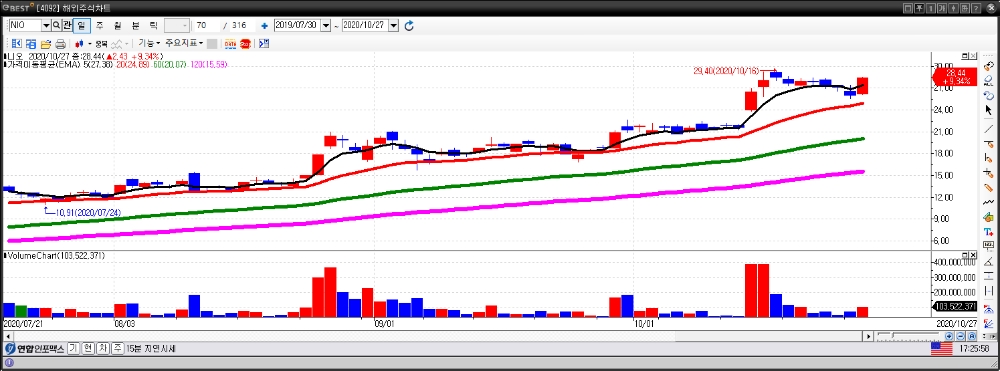Image resolution: width=1000 pixels, height=371 pixels.
Task: Open the 주요지표 menu
Action: (184, 43)
